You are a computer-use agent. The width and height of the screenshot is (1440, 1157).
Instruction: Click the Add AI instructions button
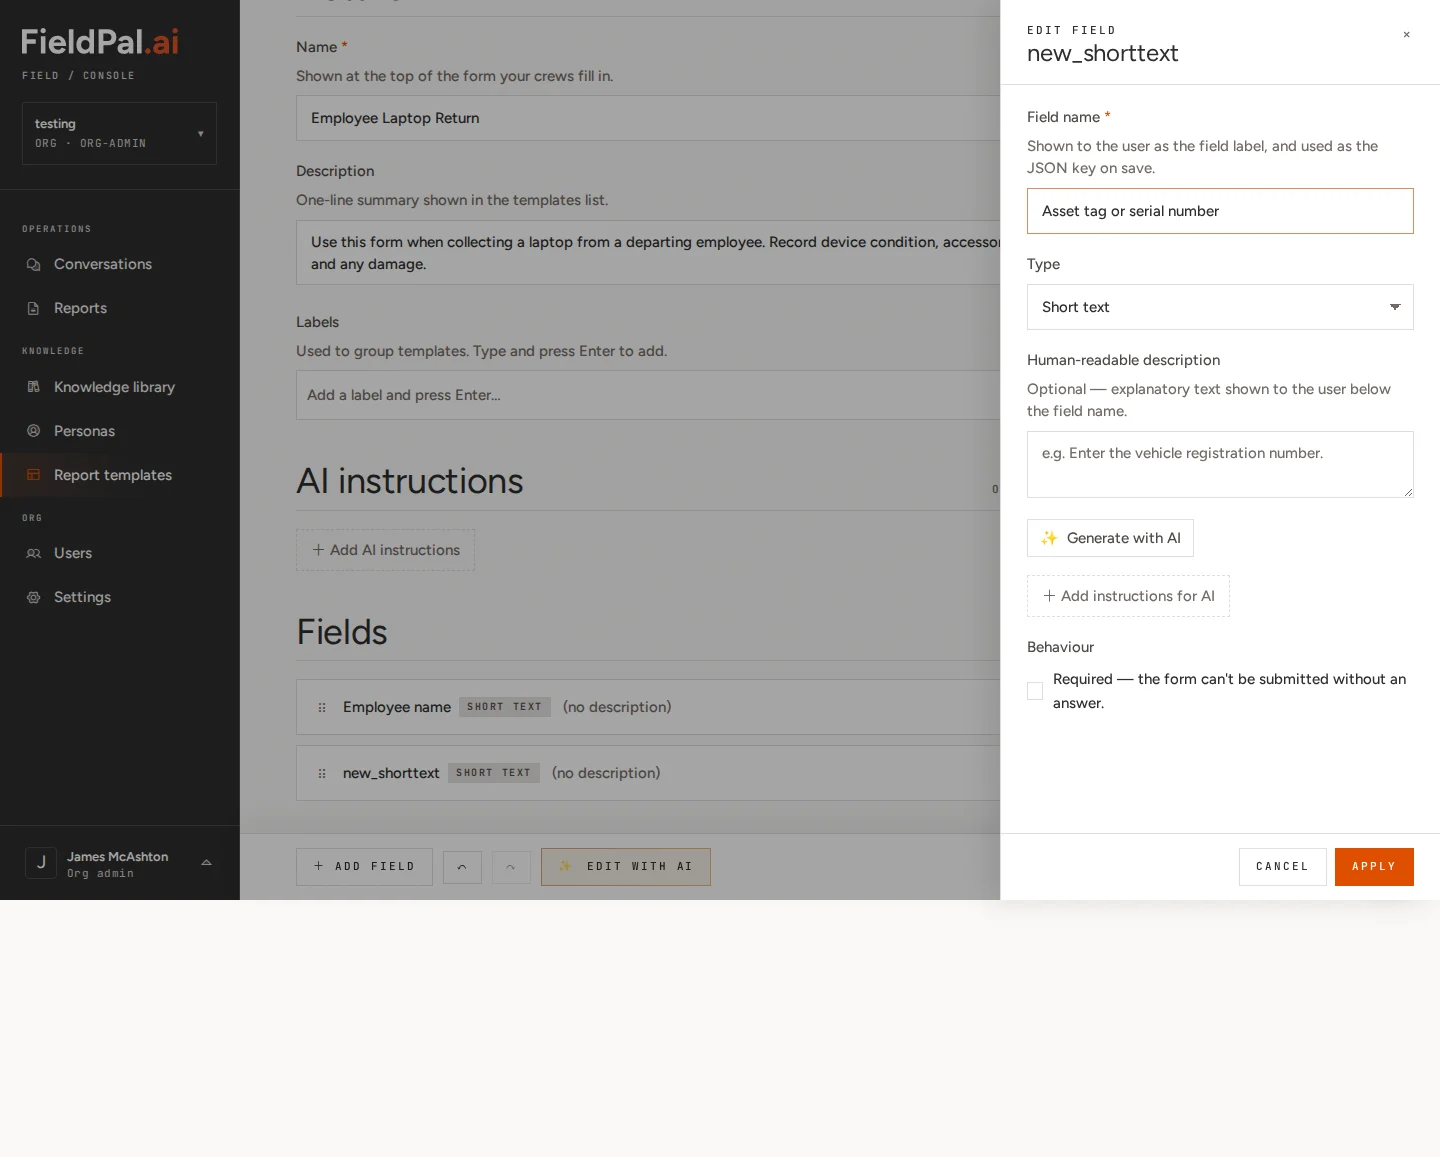click(x=385, y=550)
